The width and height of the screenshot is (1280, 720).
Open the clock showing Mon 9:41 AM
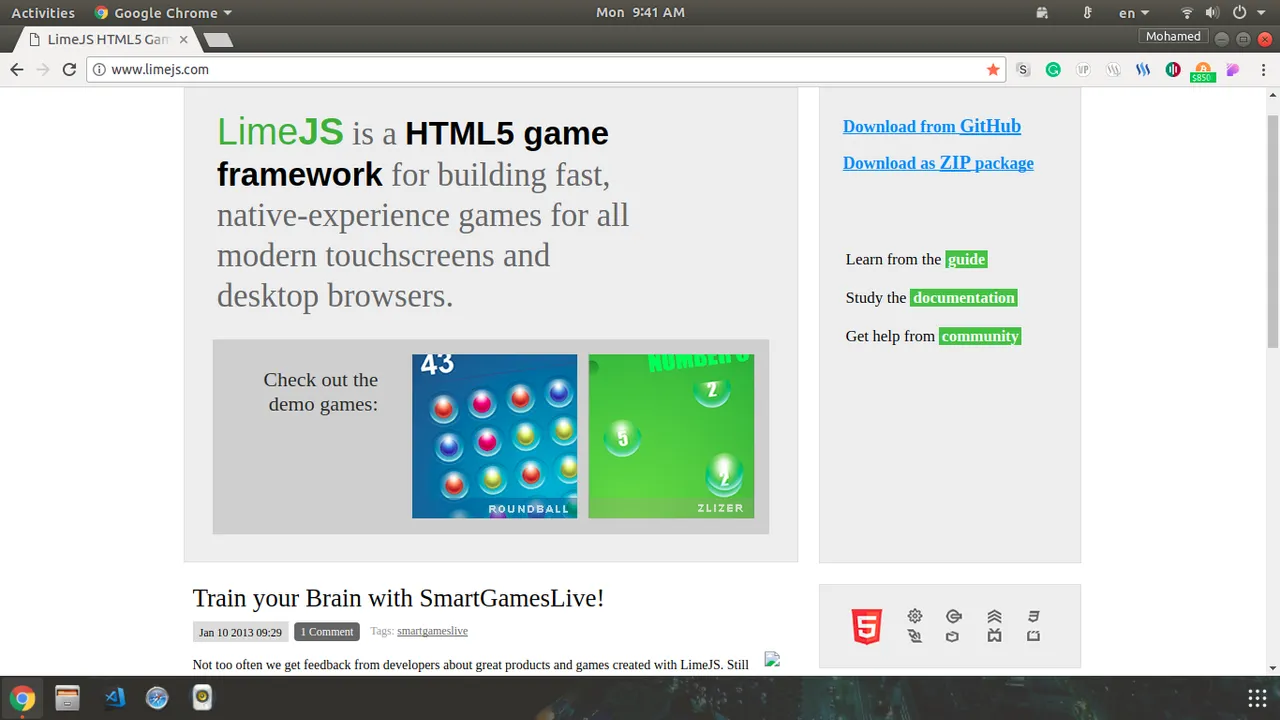tap(640, 13)
